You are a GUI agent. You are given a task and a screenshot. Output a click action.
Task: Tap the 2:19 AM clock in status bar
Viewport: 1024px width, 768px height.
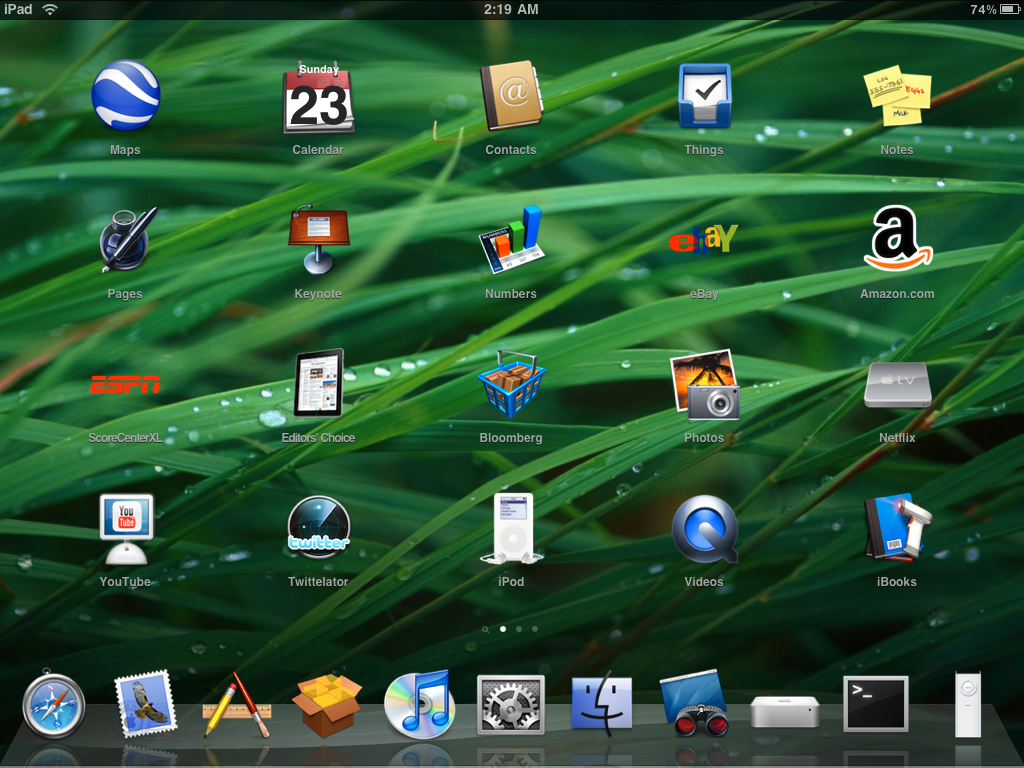click(x=511, y=10)
